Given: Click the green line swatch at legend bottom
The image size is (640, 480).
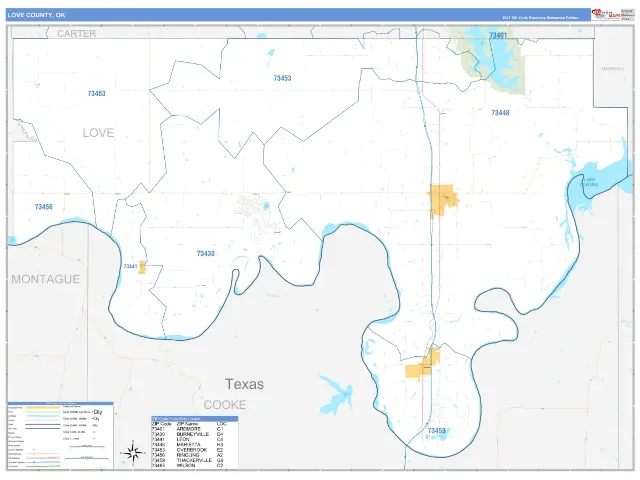Looking at the screenshot, I should pyautogui.click(x=43, y=466).
